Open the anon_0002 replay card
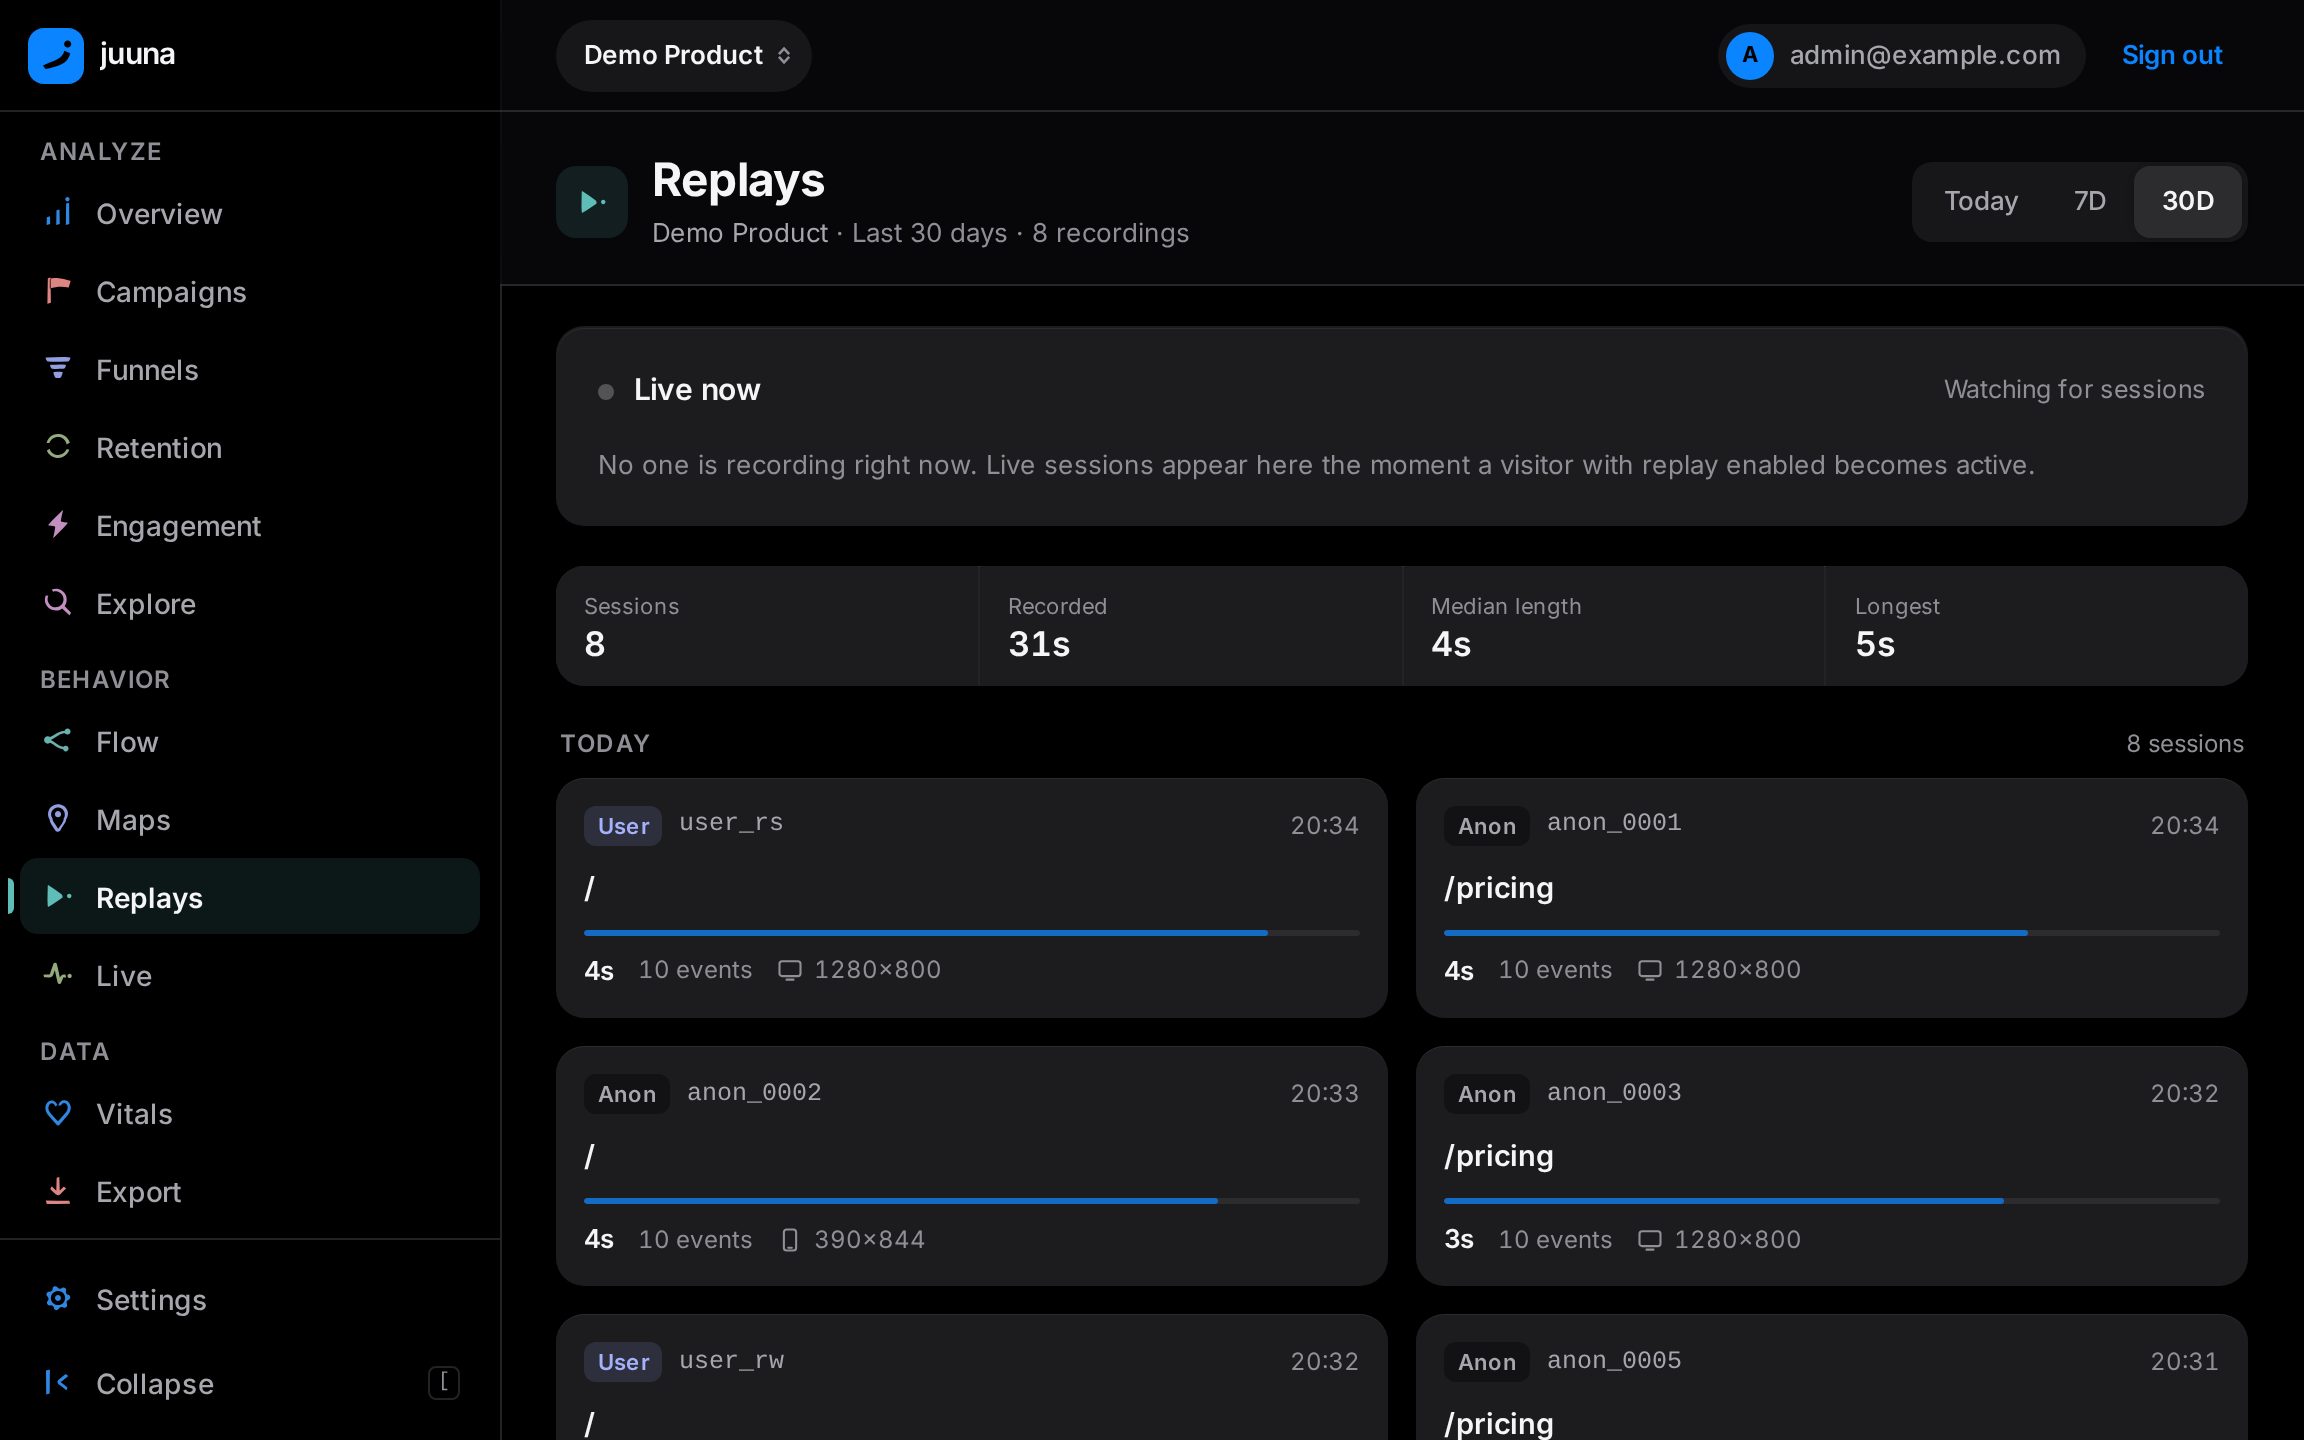The image size is (2304, 1440). click(972, 1166)
